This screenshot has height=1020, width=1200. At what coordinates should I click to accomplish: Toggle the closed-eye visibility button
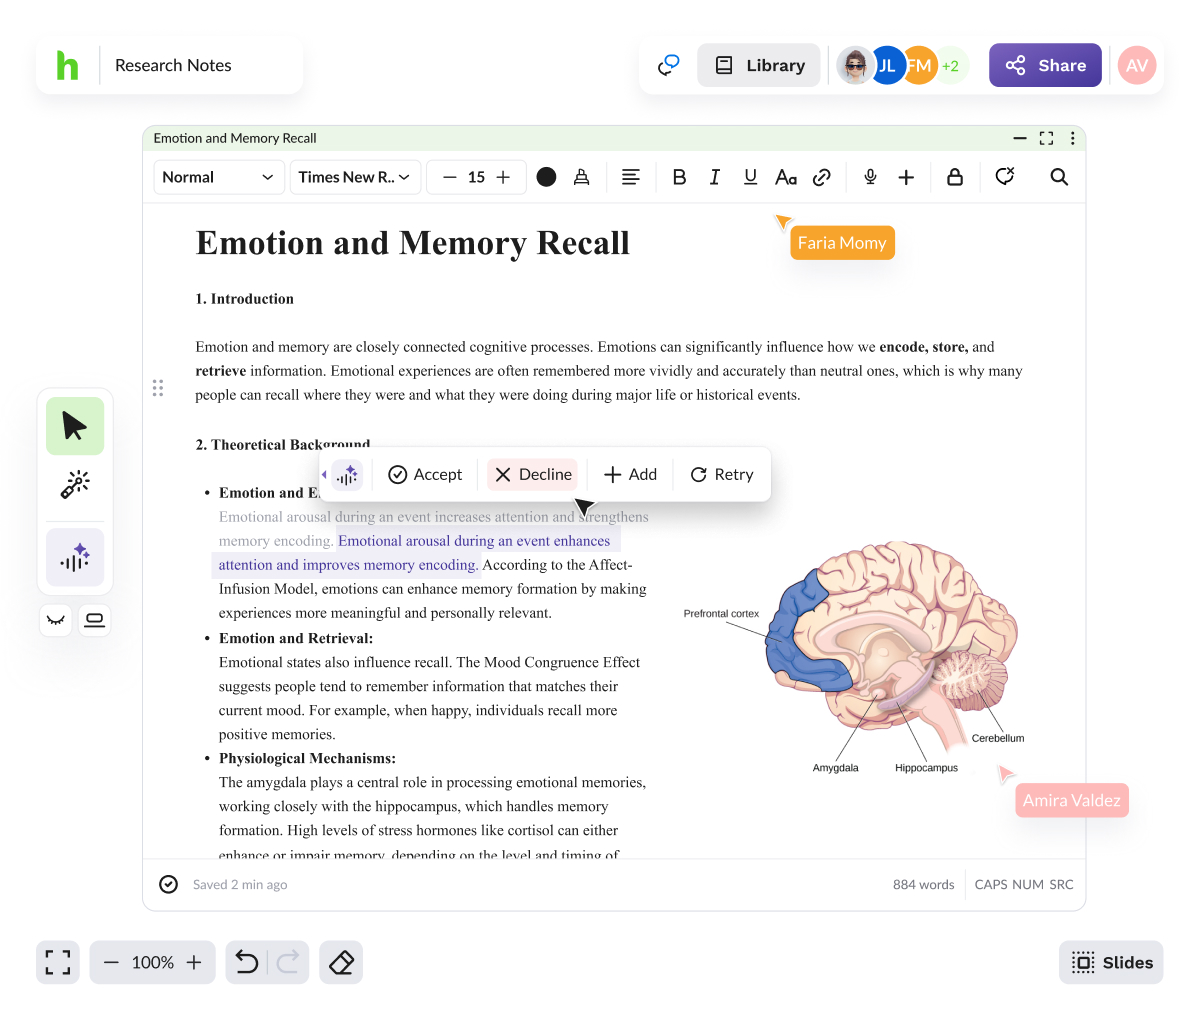pos(56,620)
